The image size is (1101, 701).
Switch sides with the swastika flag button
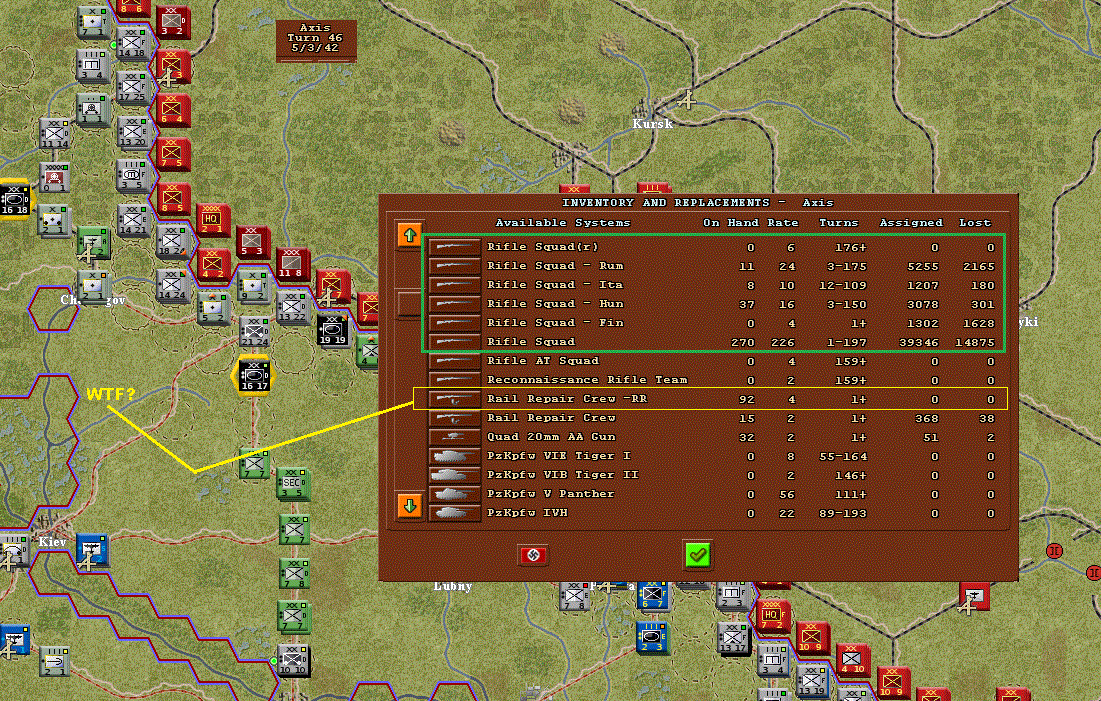click(533, 556)
